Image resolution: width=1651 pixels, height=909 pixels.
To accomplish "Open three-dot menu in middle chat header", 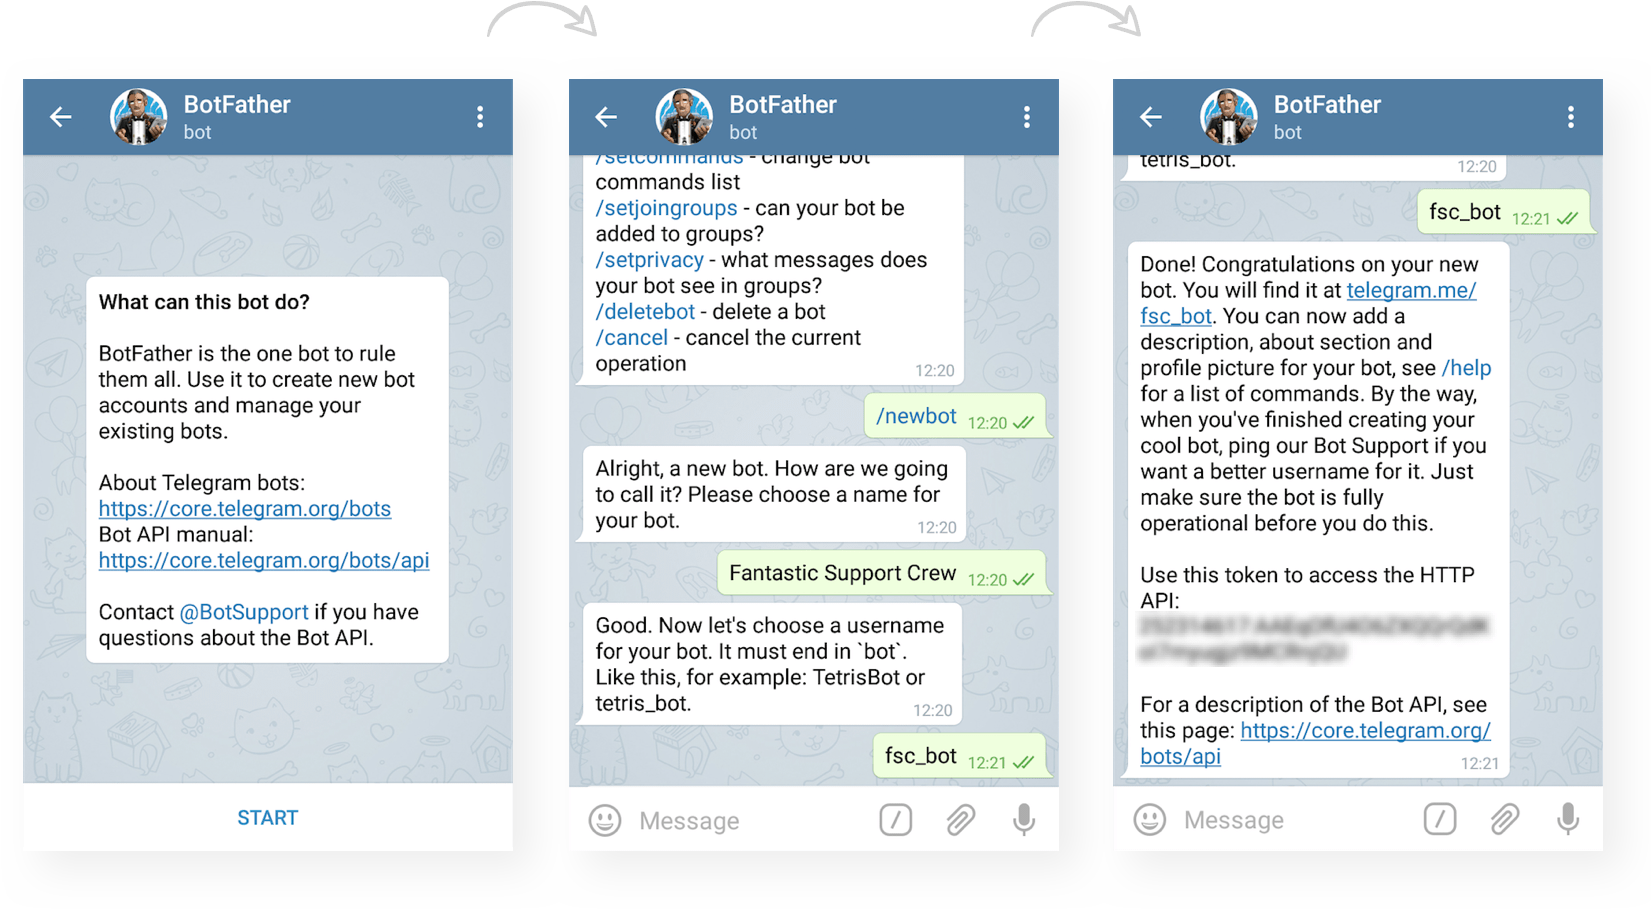I will (1026, 117).
